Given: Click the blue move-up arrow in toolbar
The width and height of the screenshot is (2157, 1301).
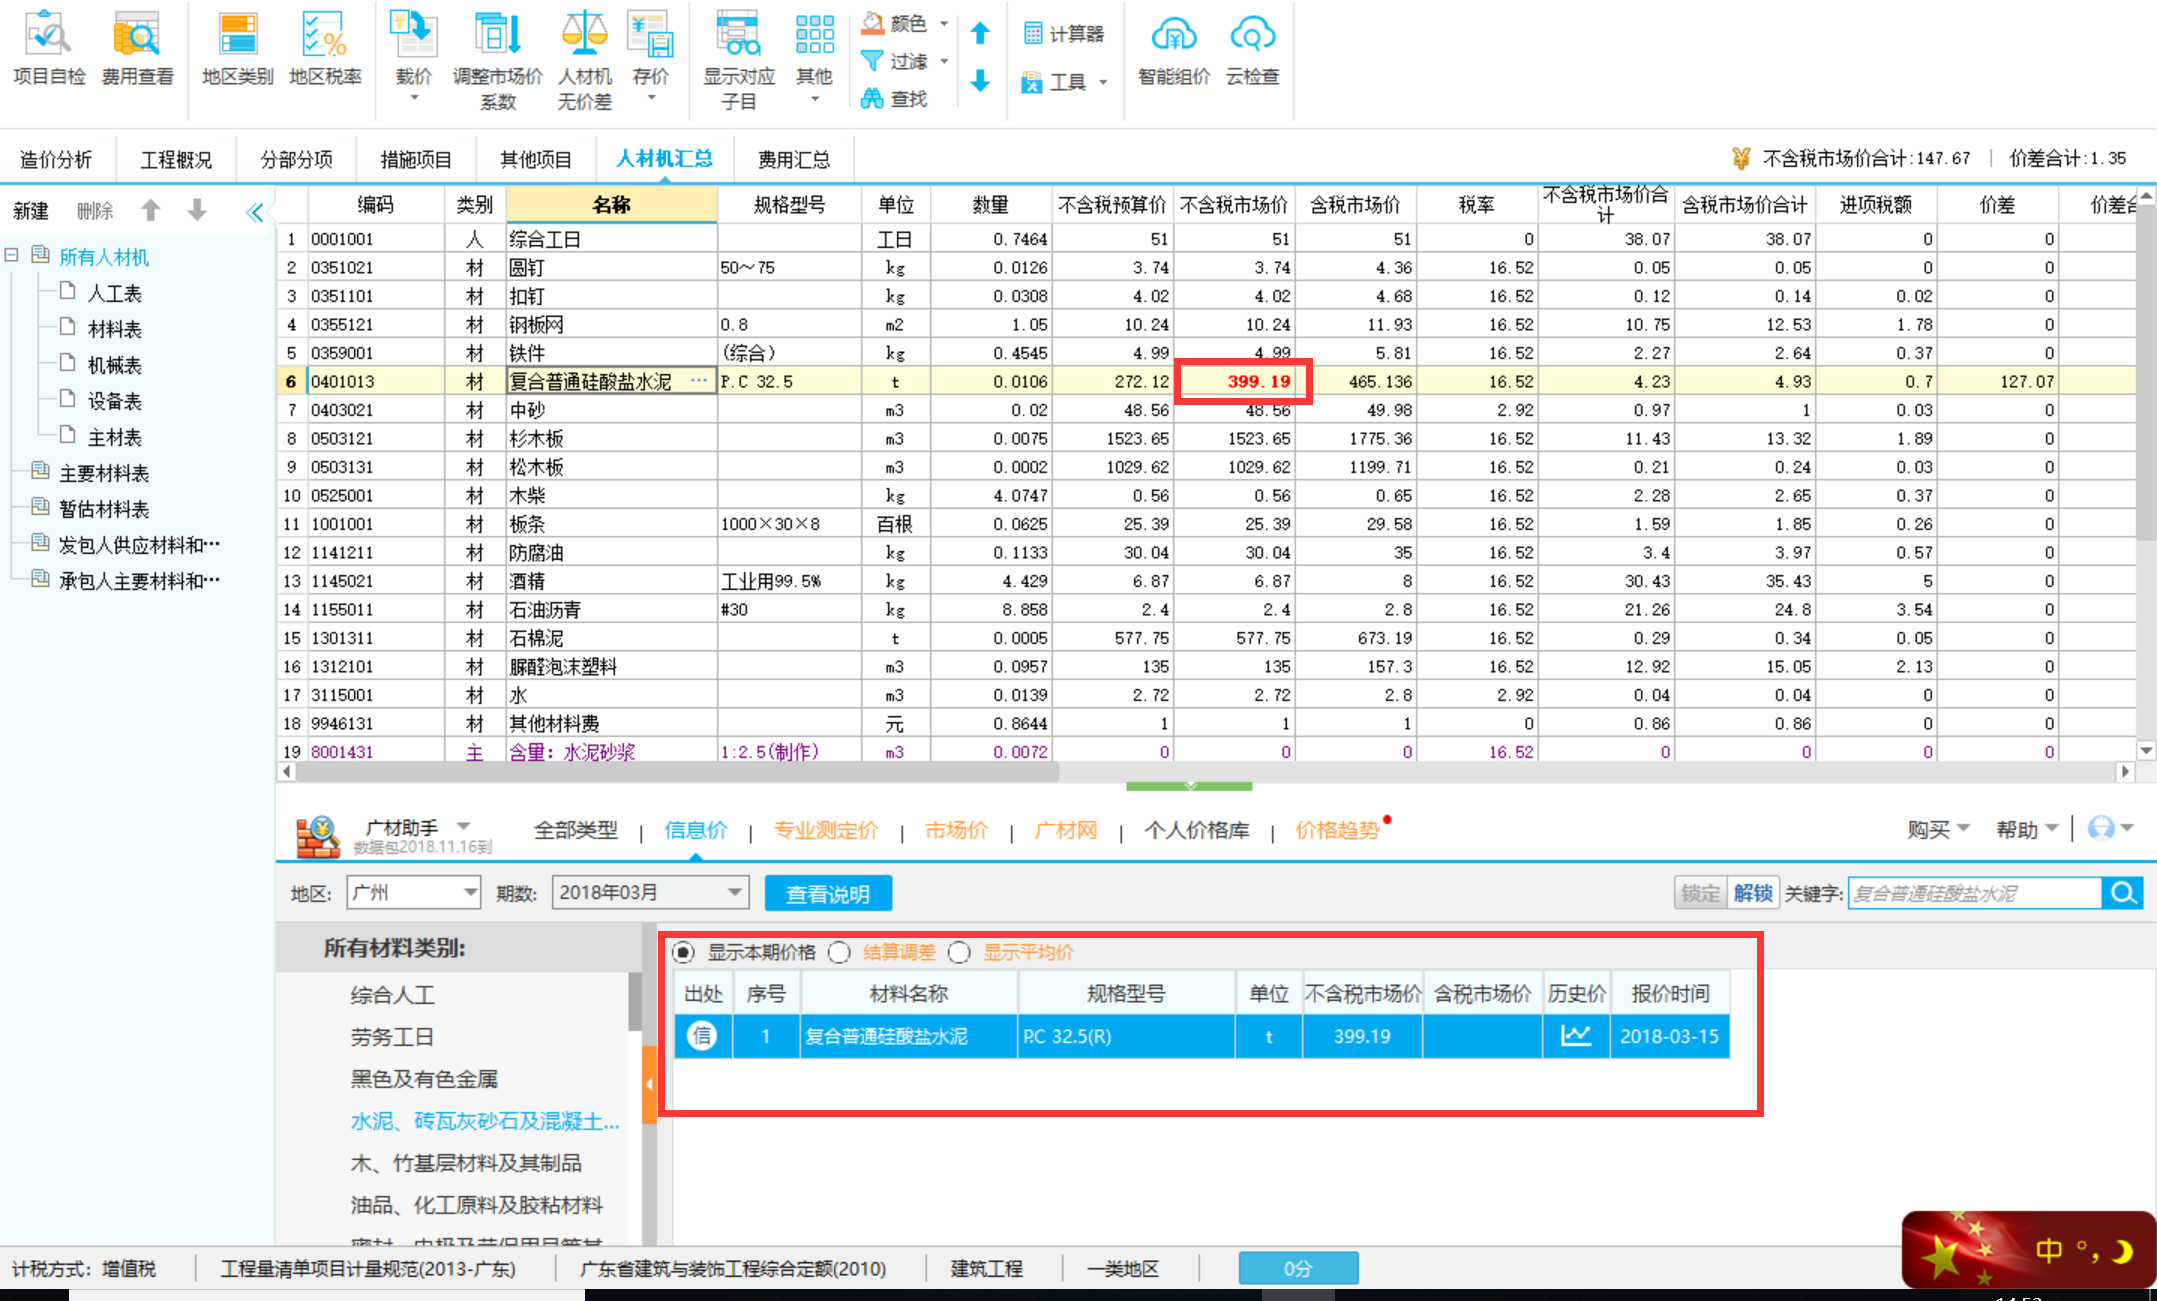Looking at the screenshot, I should (980, 34).
